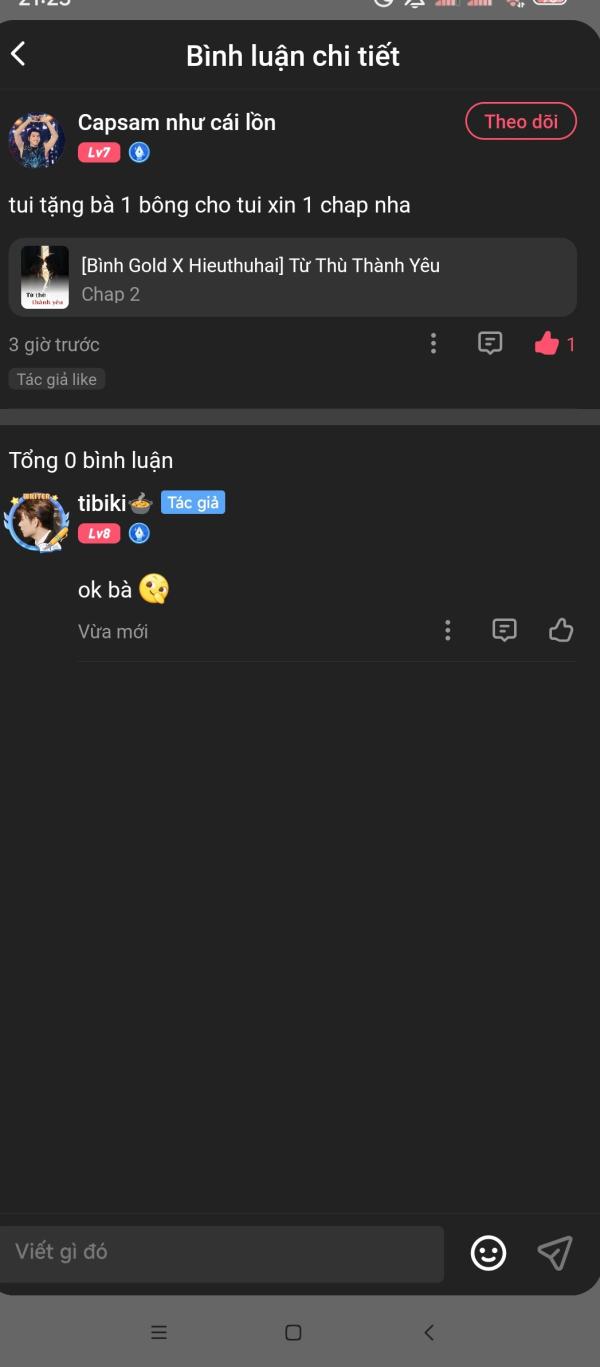Screen dimensions: 600x1367
Task: Reply to tibiki's comment via the speech bubble icon
Action: [505, 630]
